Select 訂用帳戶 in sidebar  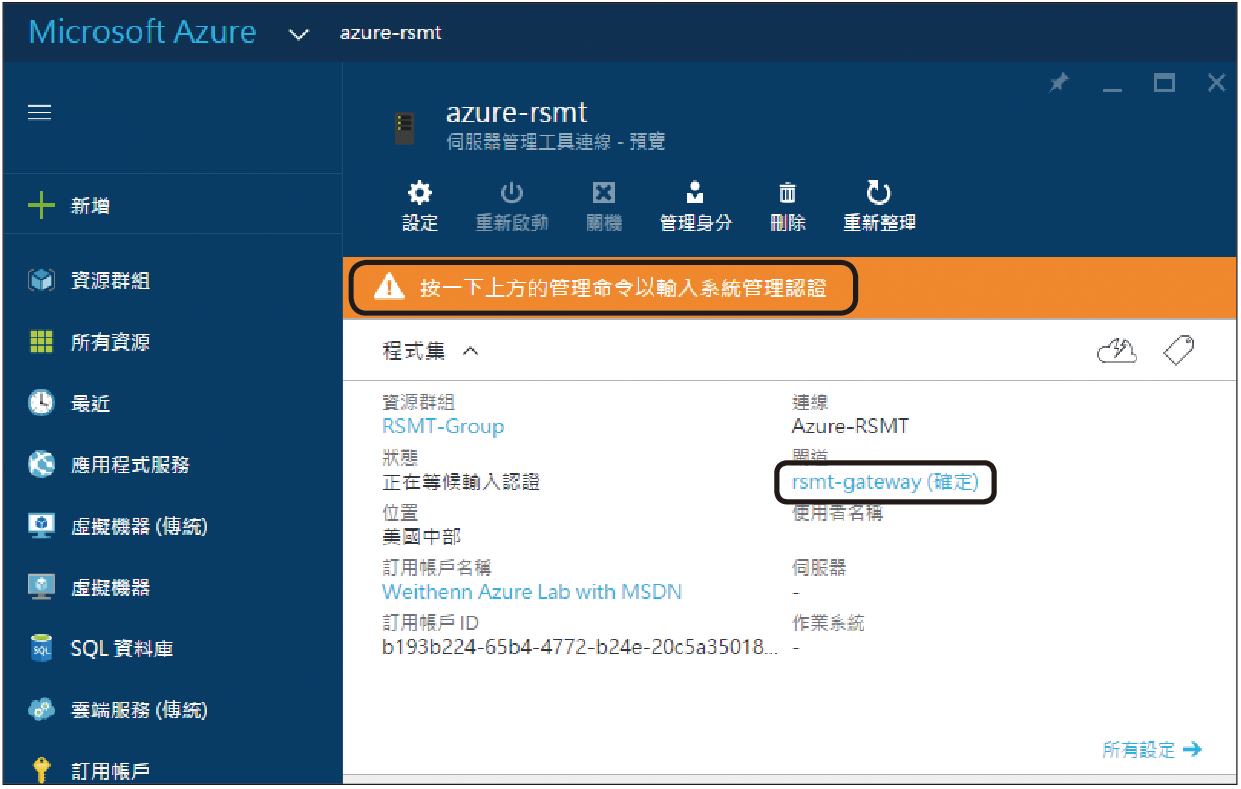[x=110, y=771]
